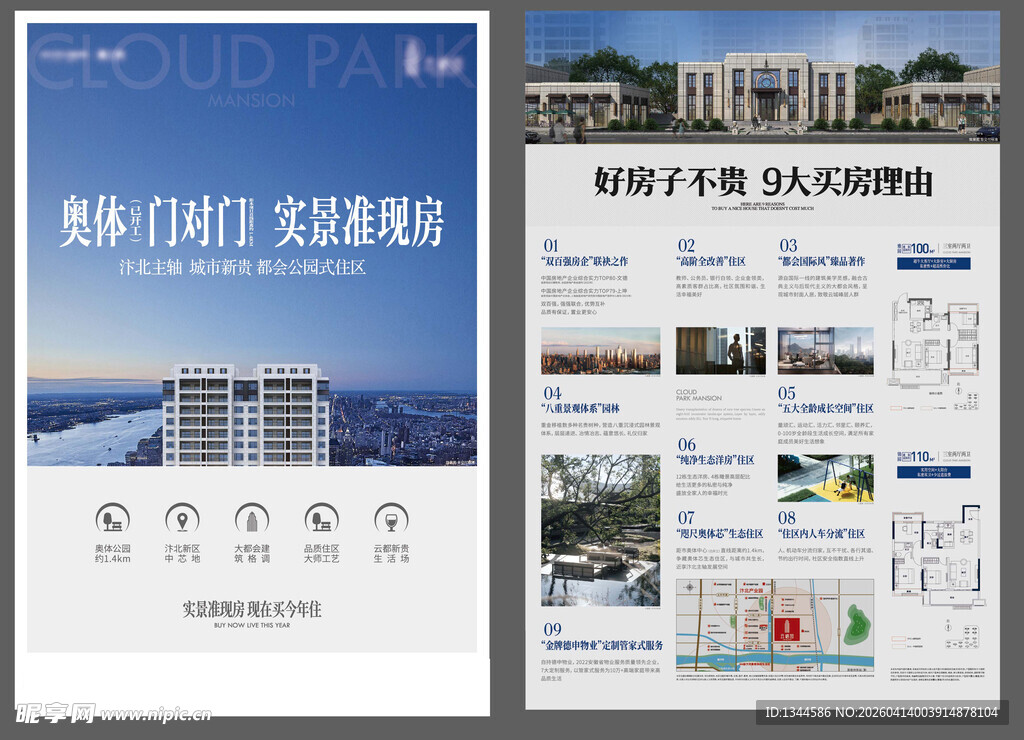
Task: Open the garden courtyard photo beside reason 06
Action: (600, 530)
